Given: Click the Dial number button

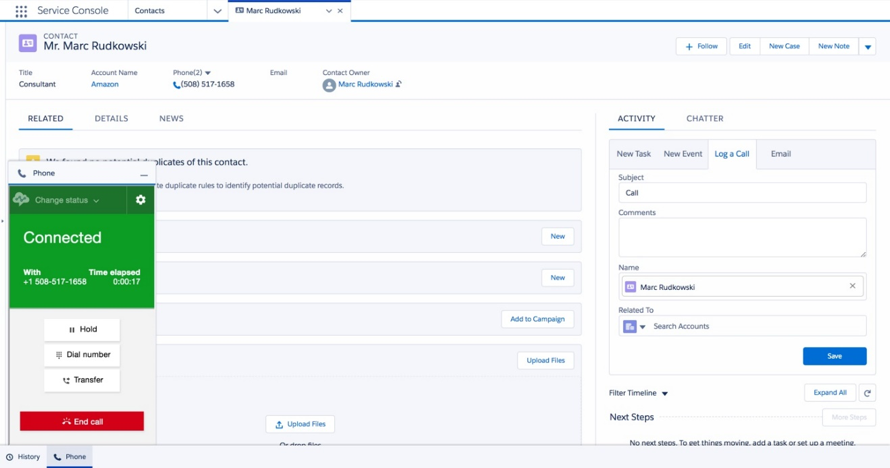Looking at the screenshot, I should coord(82,355).
